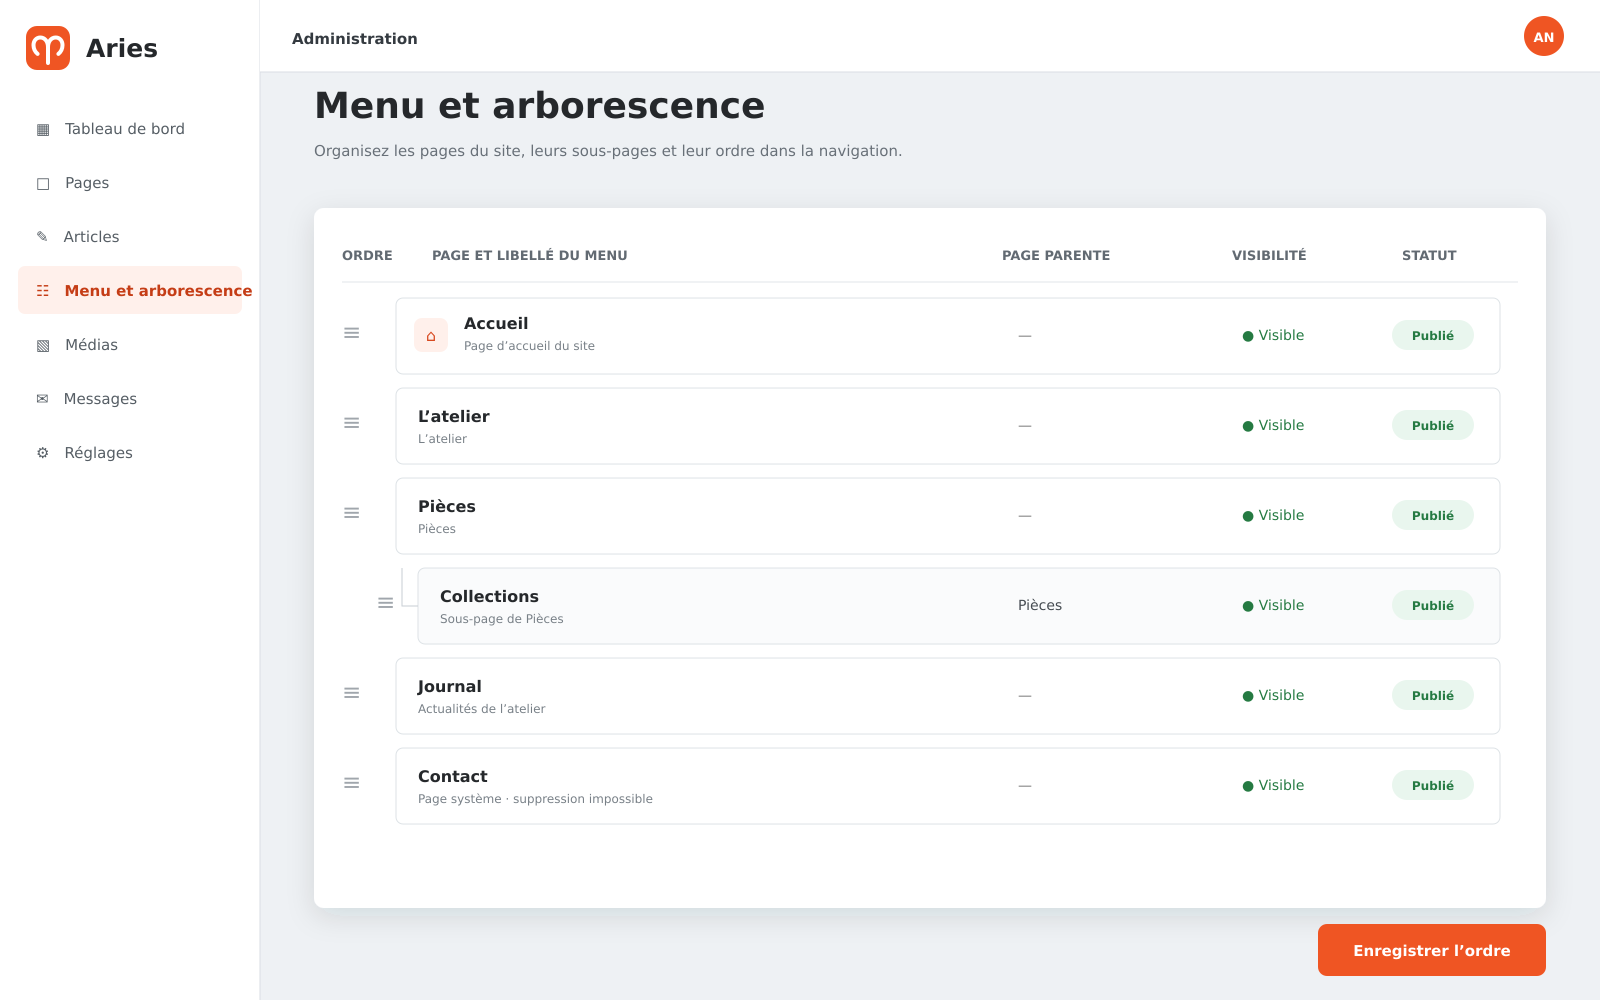1600x1000 pixels.
Task: Click the home icon in the Accueil row
Action: click(431, 336)
